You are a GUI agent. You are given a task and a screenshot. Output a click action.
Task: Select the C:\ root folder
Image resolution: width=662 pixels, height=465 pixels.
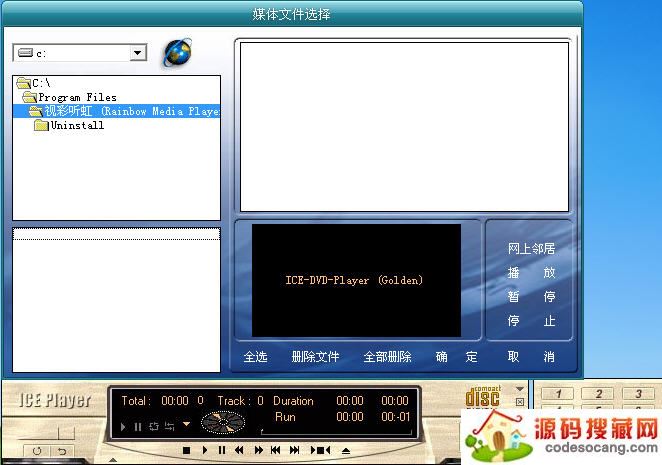pyautogui.click(x=34, y=83)
